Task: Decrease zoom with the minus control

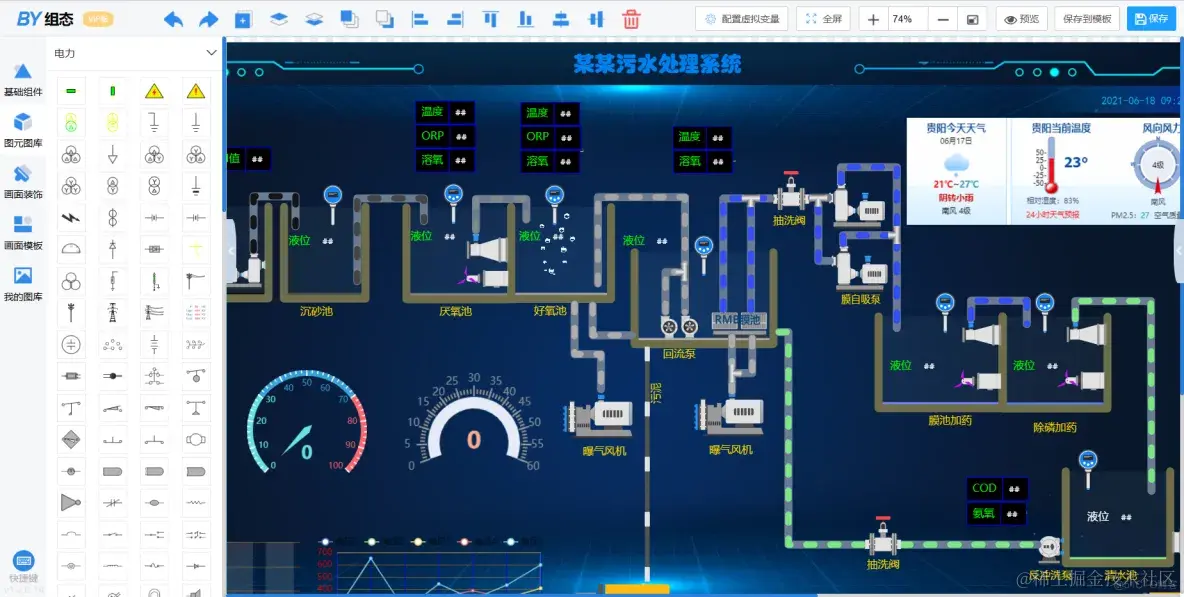Action: click(941, 17)
